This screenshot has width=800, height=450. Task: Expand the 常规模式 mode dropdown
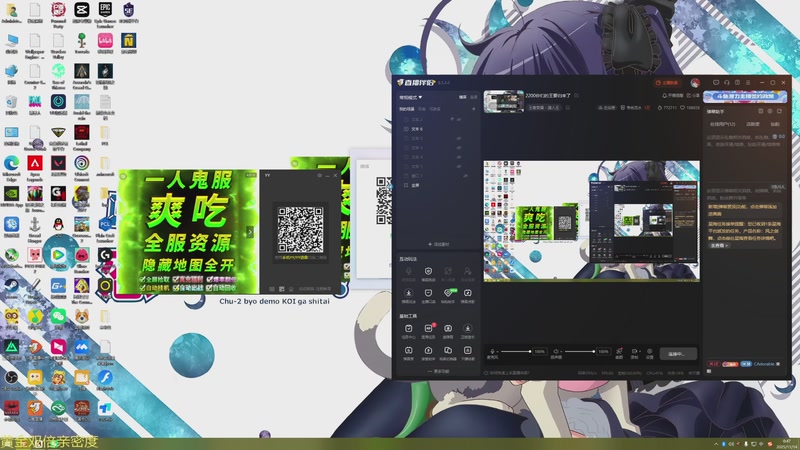tap(411, 97)
